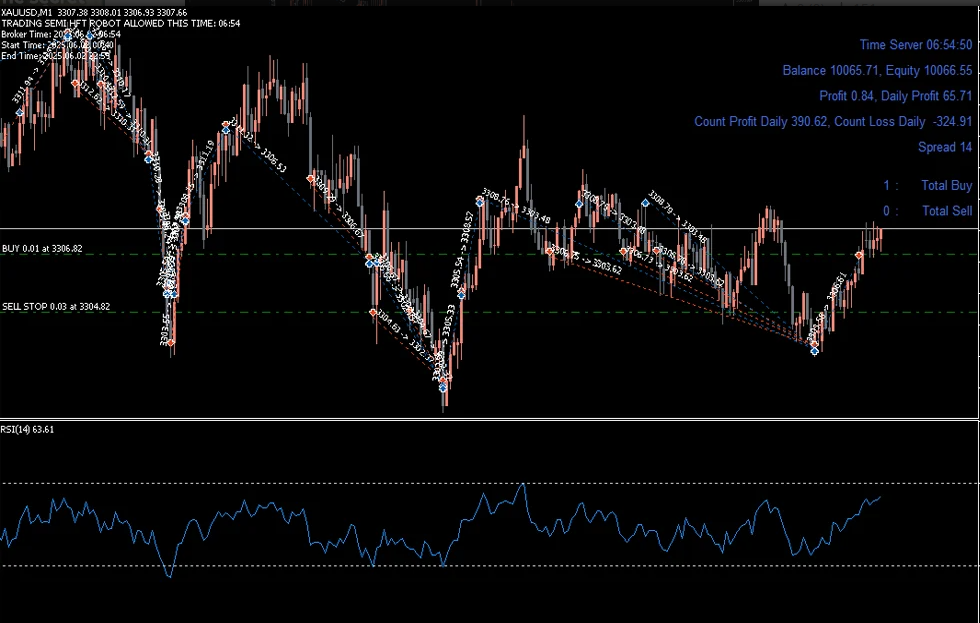Viewport: 980px width, 623px height.
Task: Select the Total Buy counter label
Action: [x=946, y=185]
